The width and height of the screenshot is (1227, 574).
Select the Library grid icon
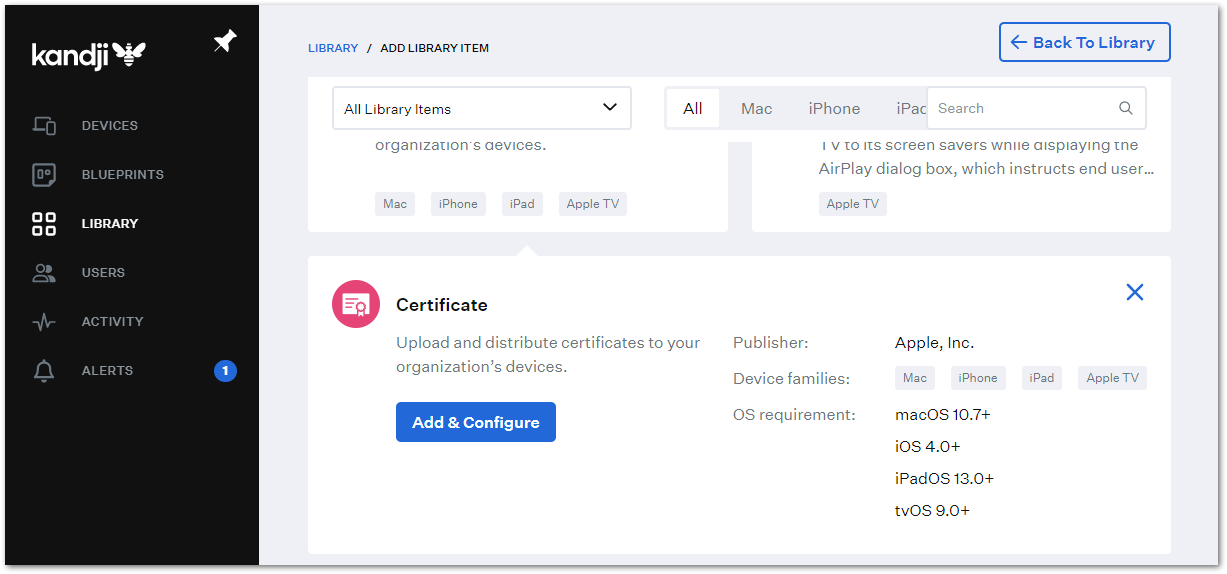[44, 224]
